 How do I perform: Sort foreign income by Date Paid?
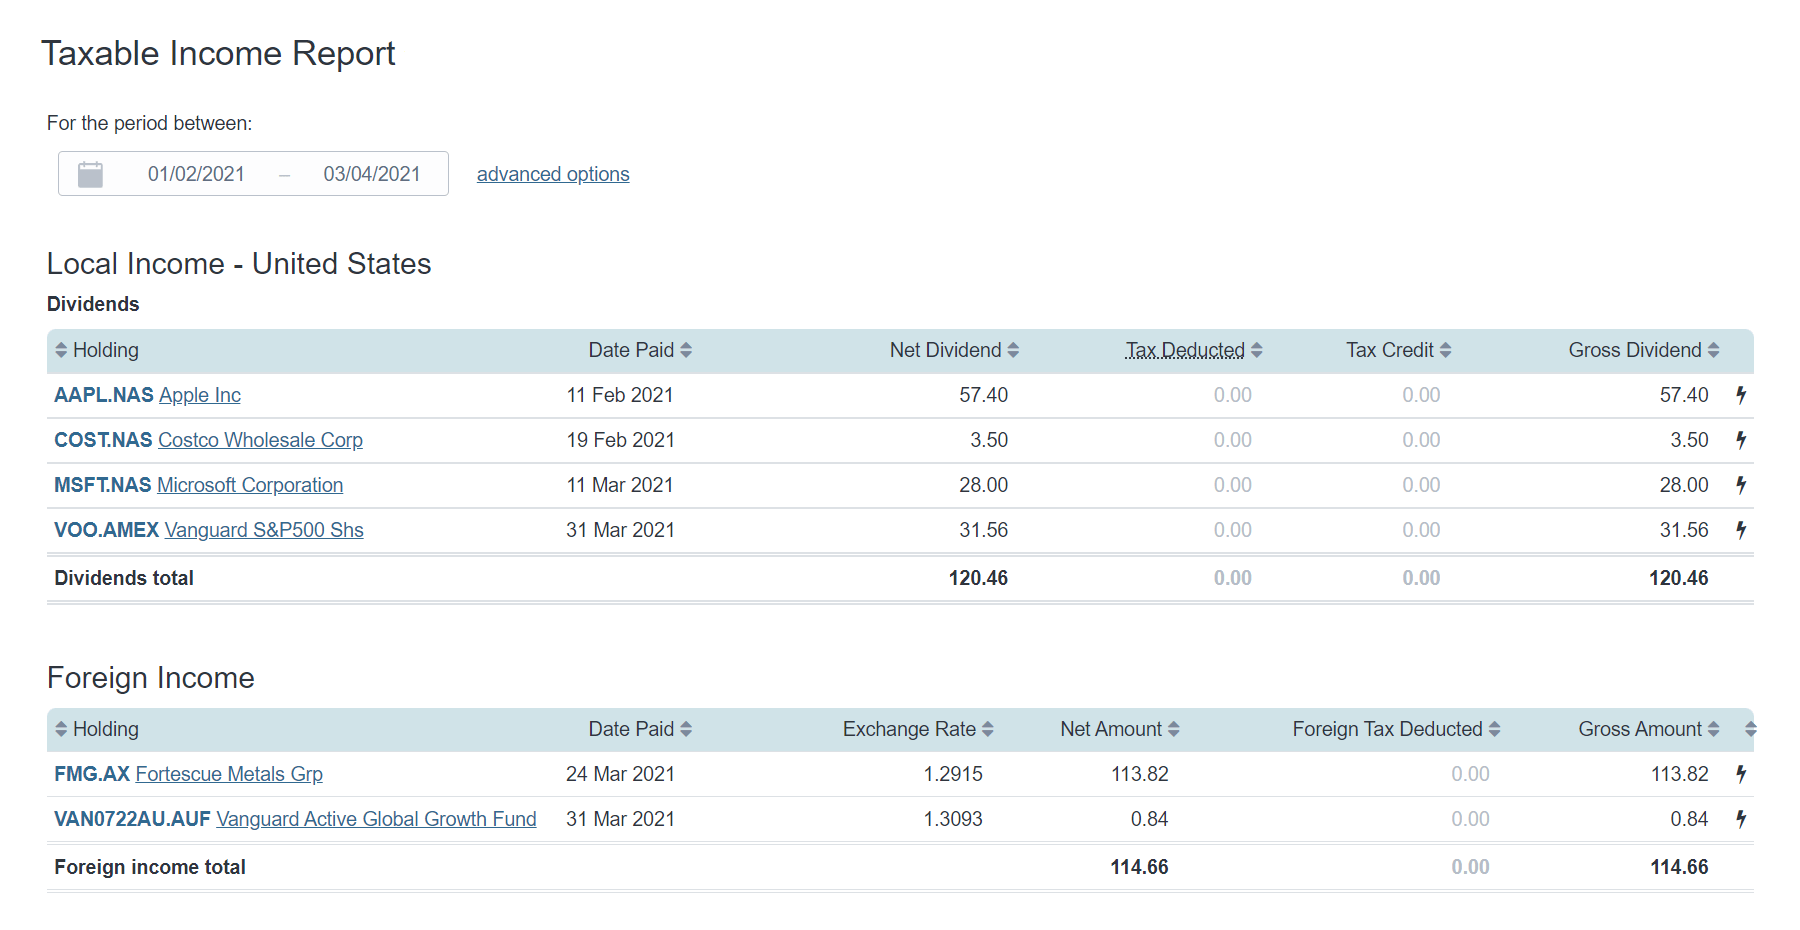[x=640, y=729]
